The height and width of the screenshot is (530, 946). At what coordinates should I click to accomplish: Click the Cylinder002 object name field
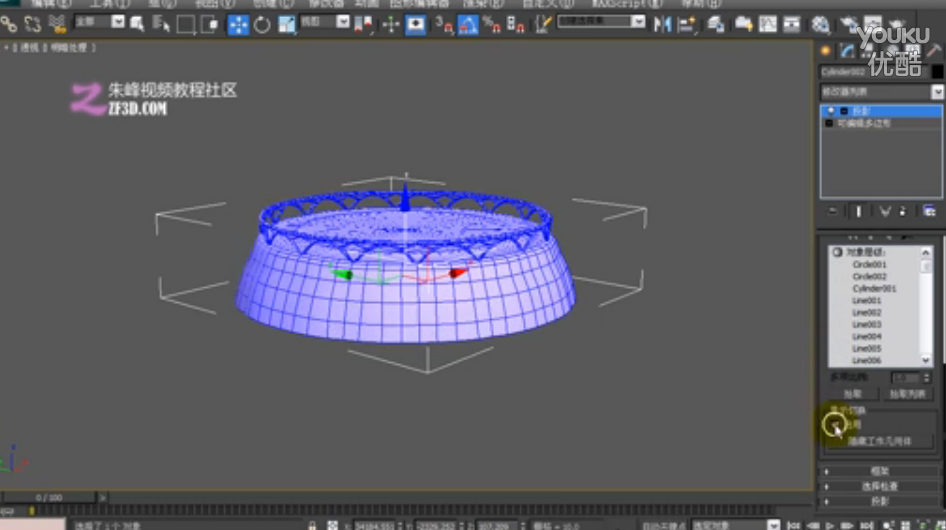pos(873,71)
